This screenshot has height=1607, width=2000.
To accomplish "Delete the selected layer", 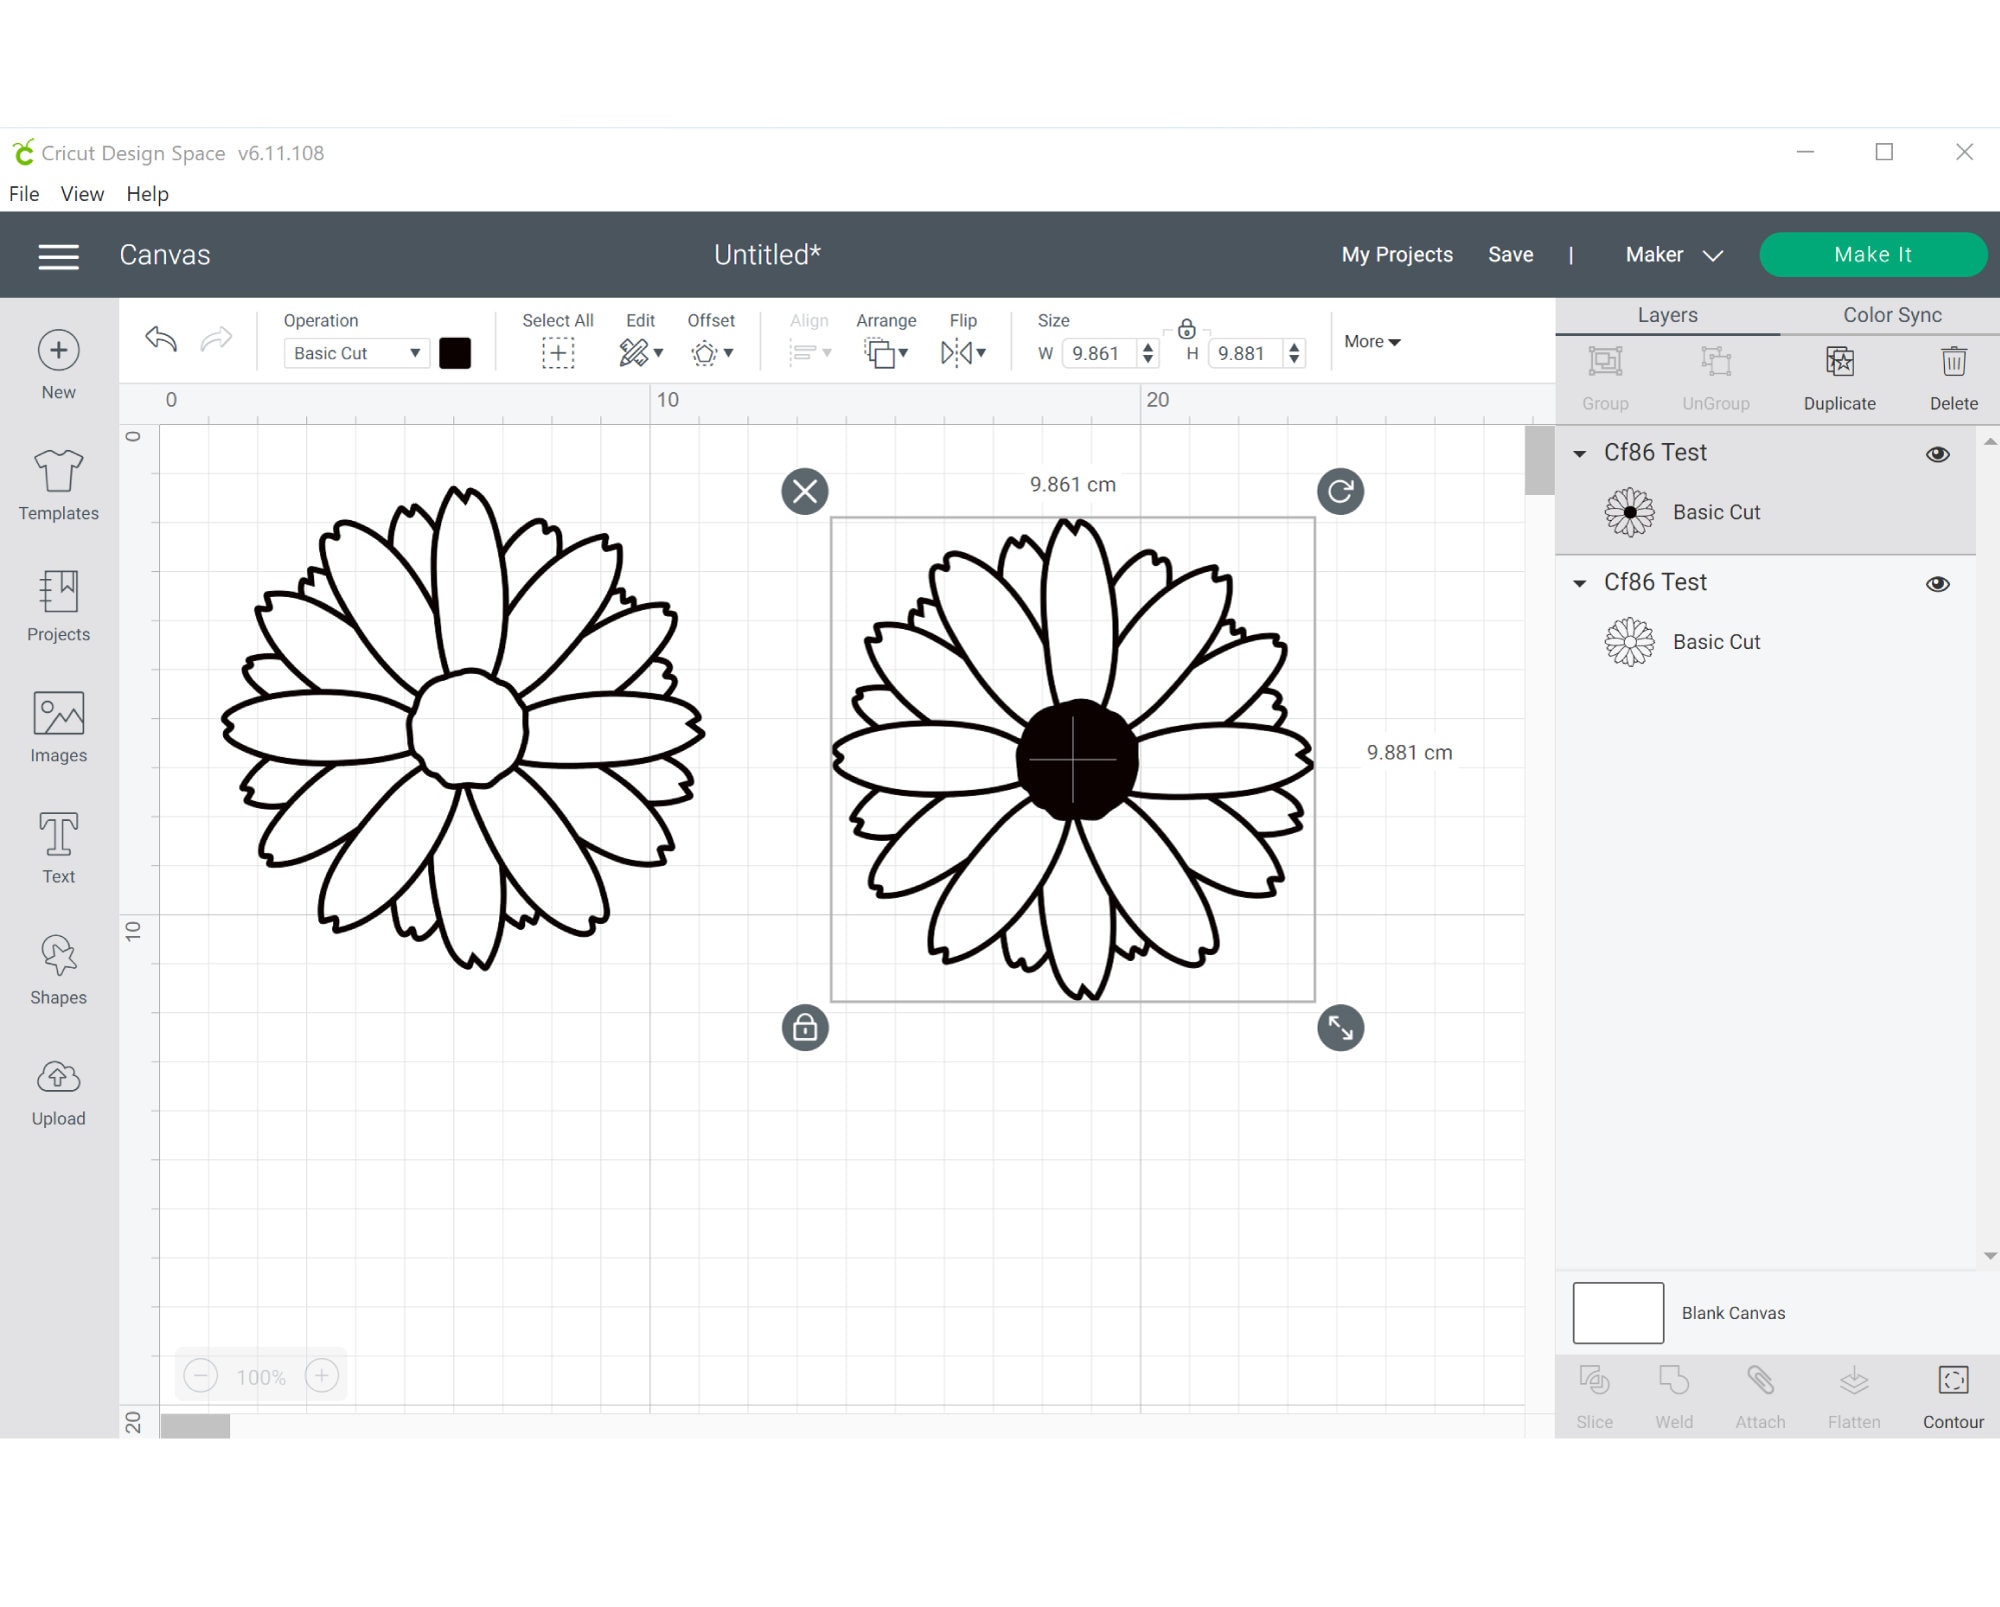I will tap(1953, 378).
